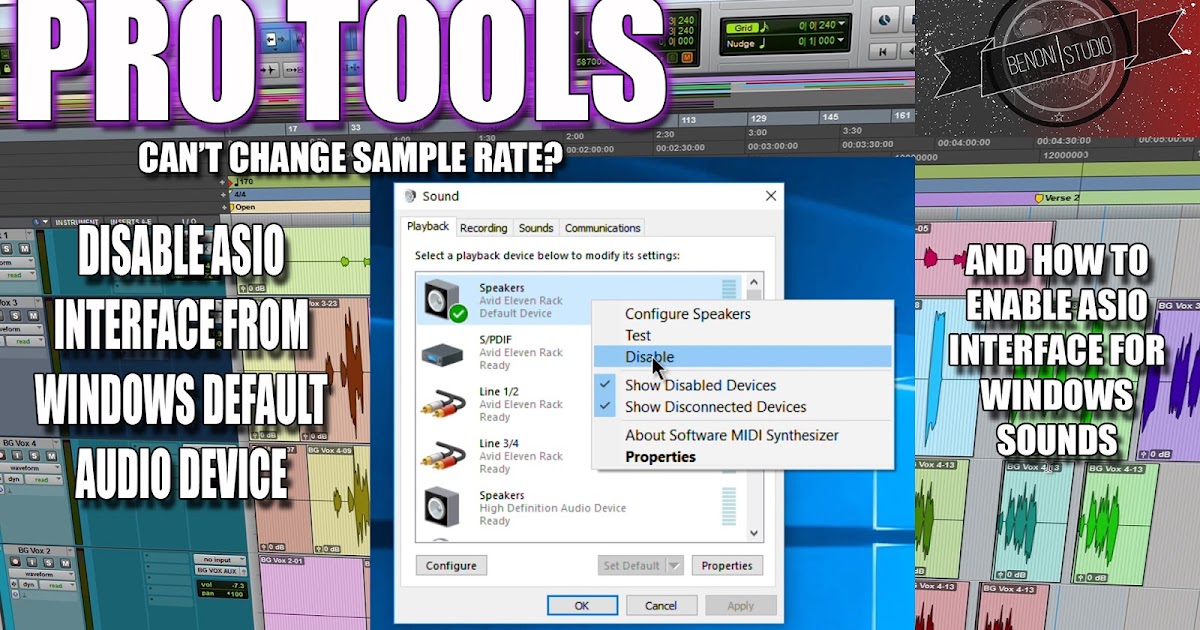This screenshot has height=630, width=1200.
Task: Select the Speakers Avid Eleven Rack device icon
Action: [x=437, y=300]
